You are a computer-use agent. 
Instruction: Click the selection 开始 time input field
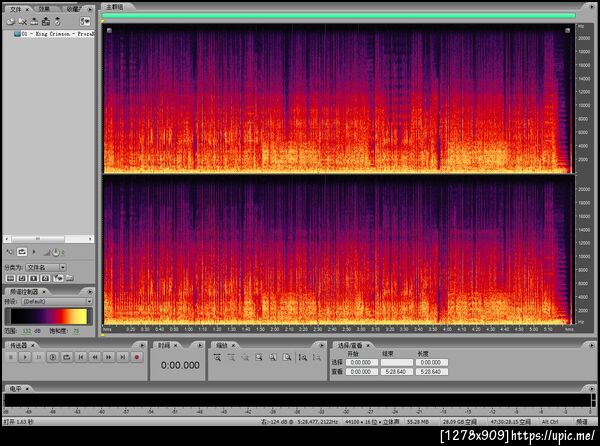[363, 363]
